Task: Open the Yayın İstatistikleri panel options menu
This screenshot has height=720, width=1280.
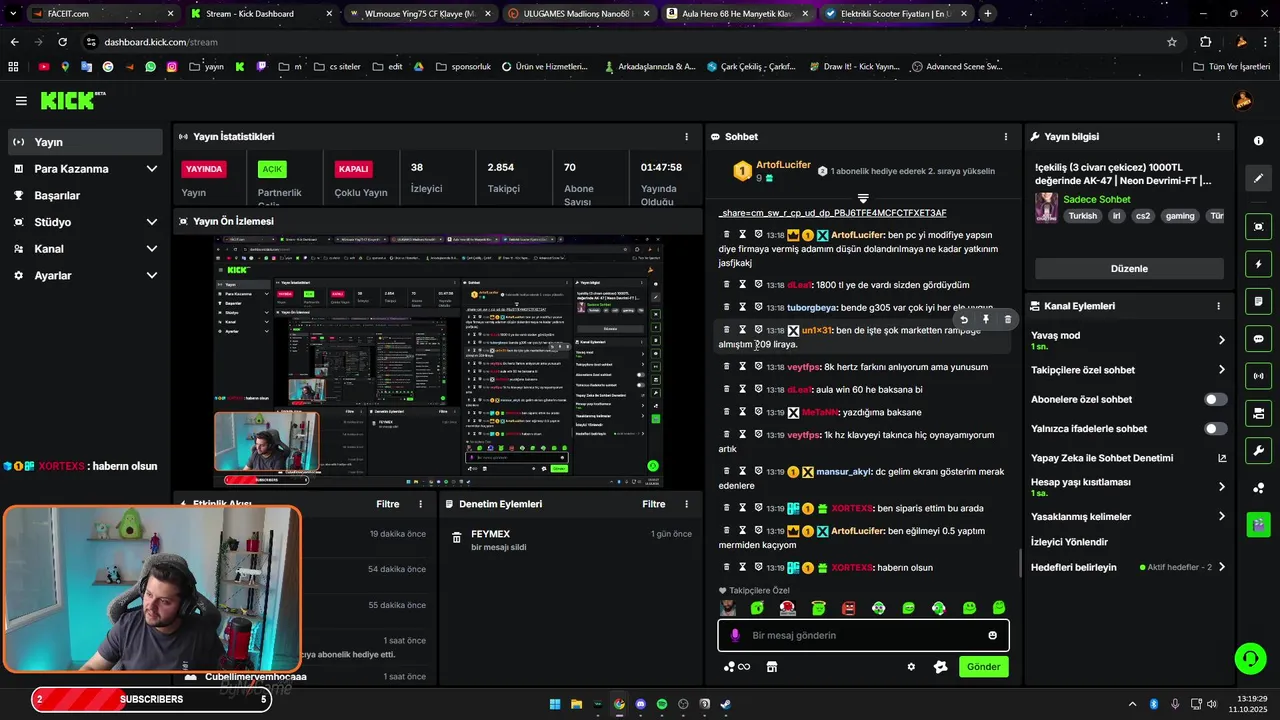Action: click(x=686, y=137)
